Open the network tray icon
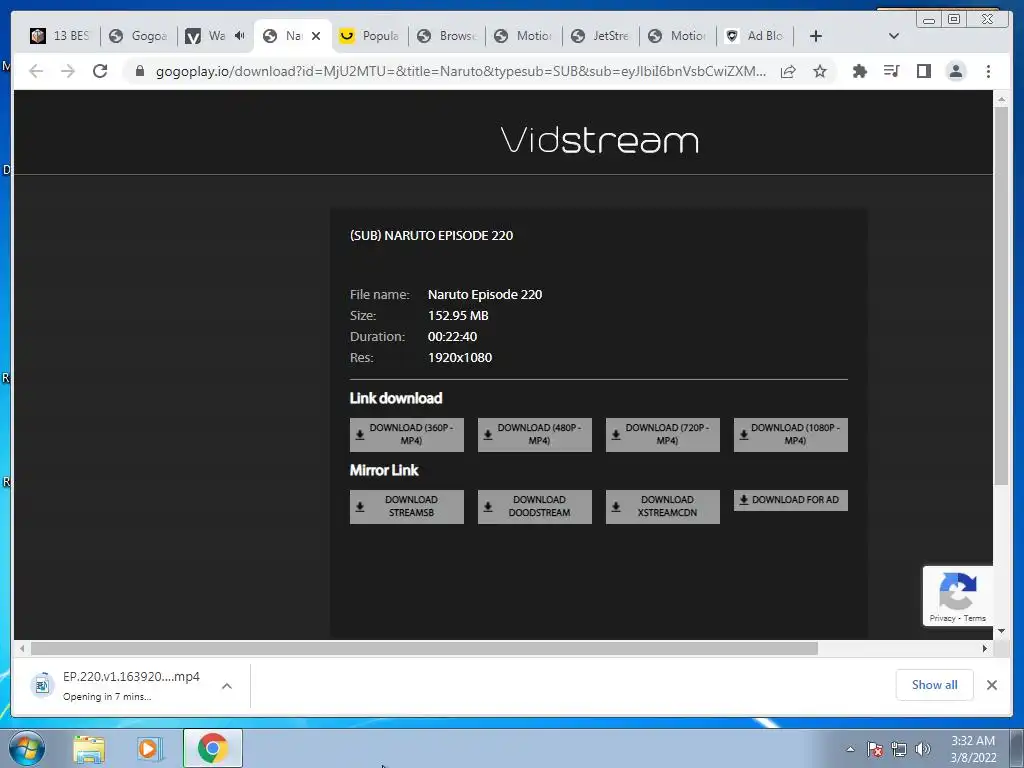This screenshot has width=1024, height=768. [x=899, y=749]
